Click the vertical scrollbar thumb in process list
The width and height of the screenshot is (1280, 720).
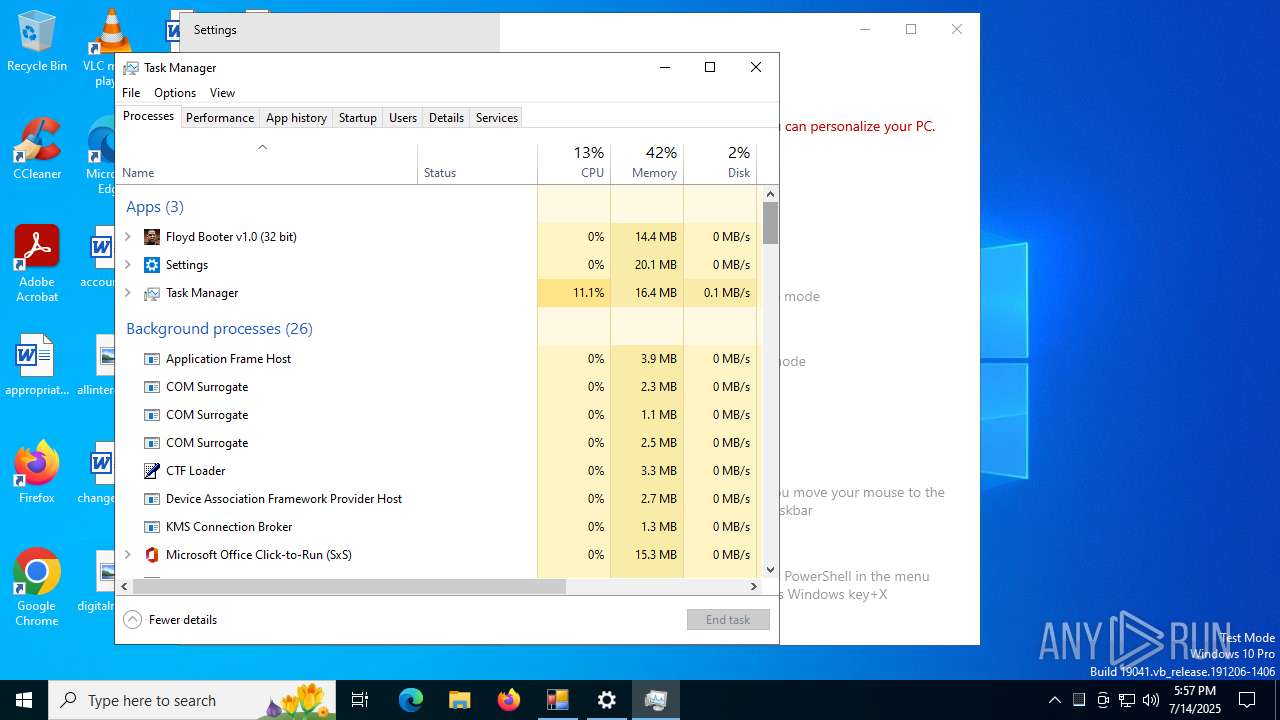click(770, 223)
